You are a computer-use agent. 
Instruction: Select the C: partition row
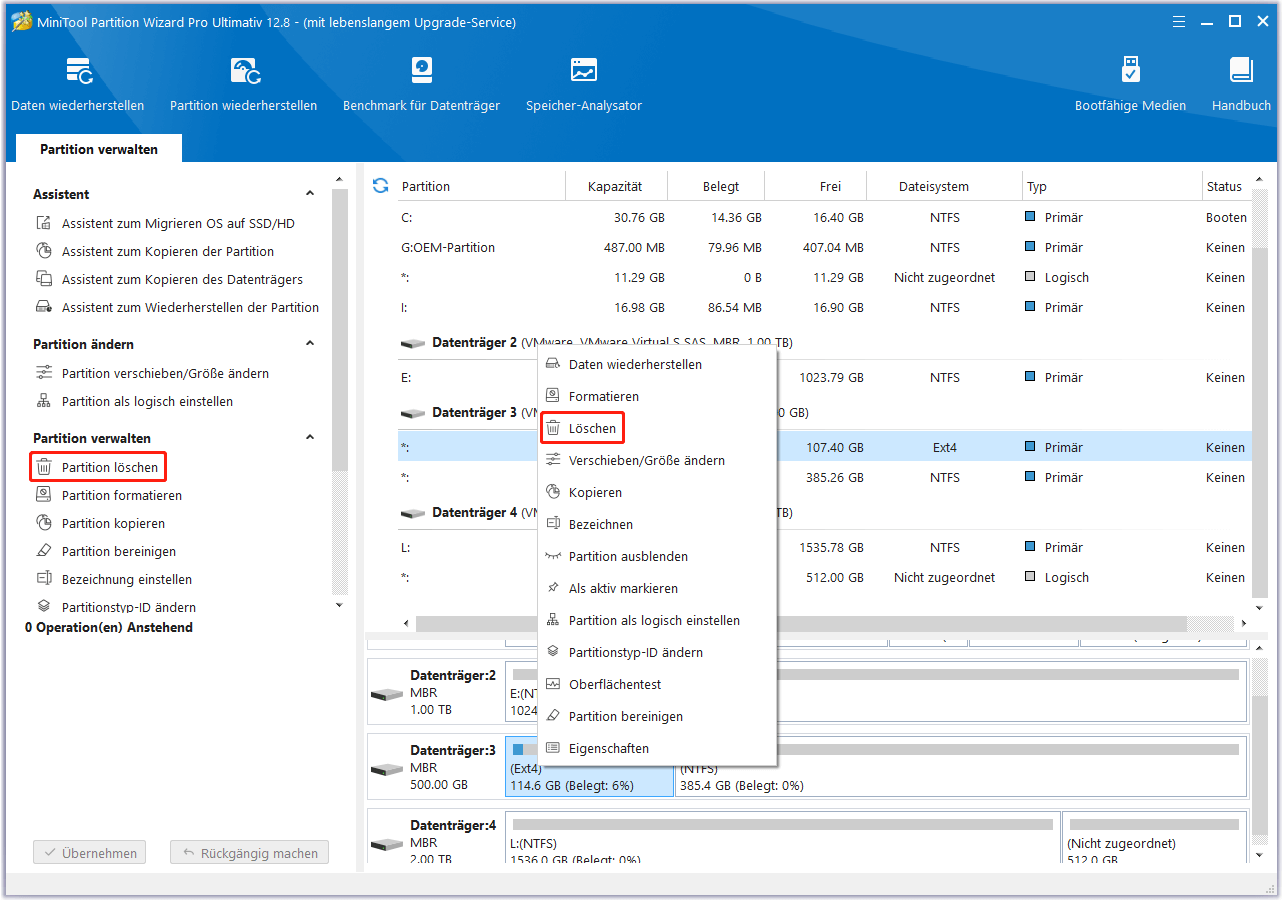(823, 218)
